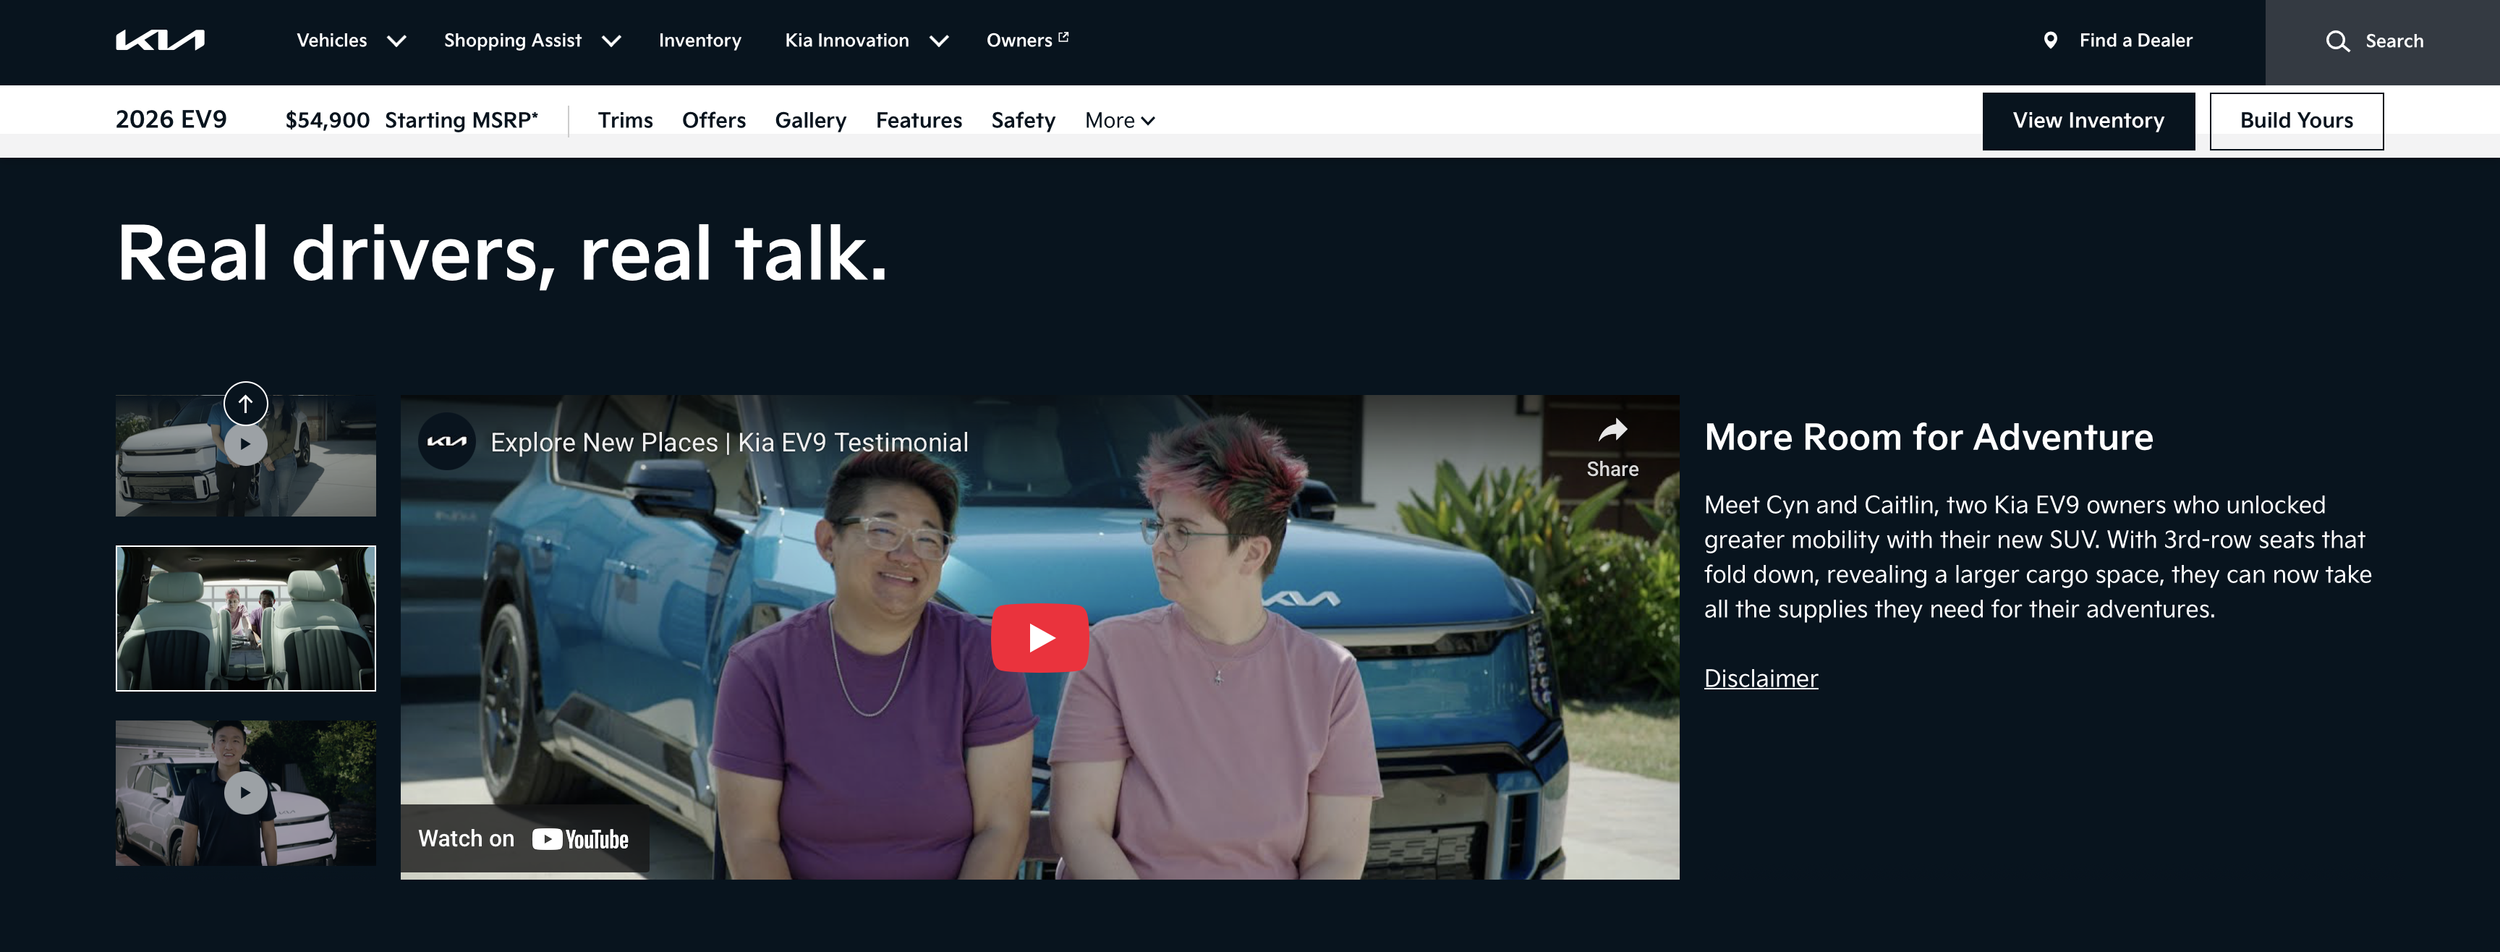Click the Find a Dealer location pin
The height and width of the screenshot is (952, 2500).
2050,40
